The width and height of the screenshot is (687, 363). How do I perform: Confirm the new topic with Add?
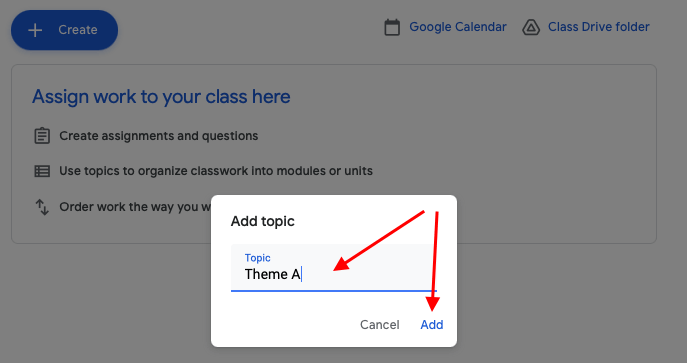(432, 324)
